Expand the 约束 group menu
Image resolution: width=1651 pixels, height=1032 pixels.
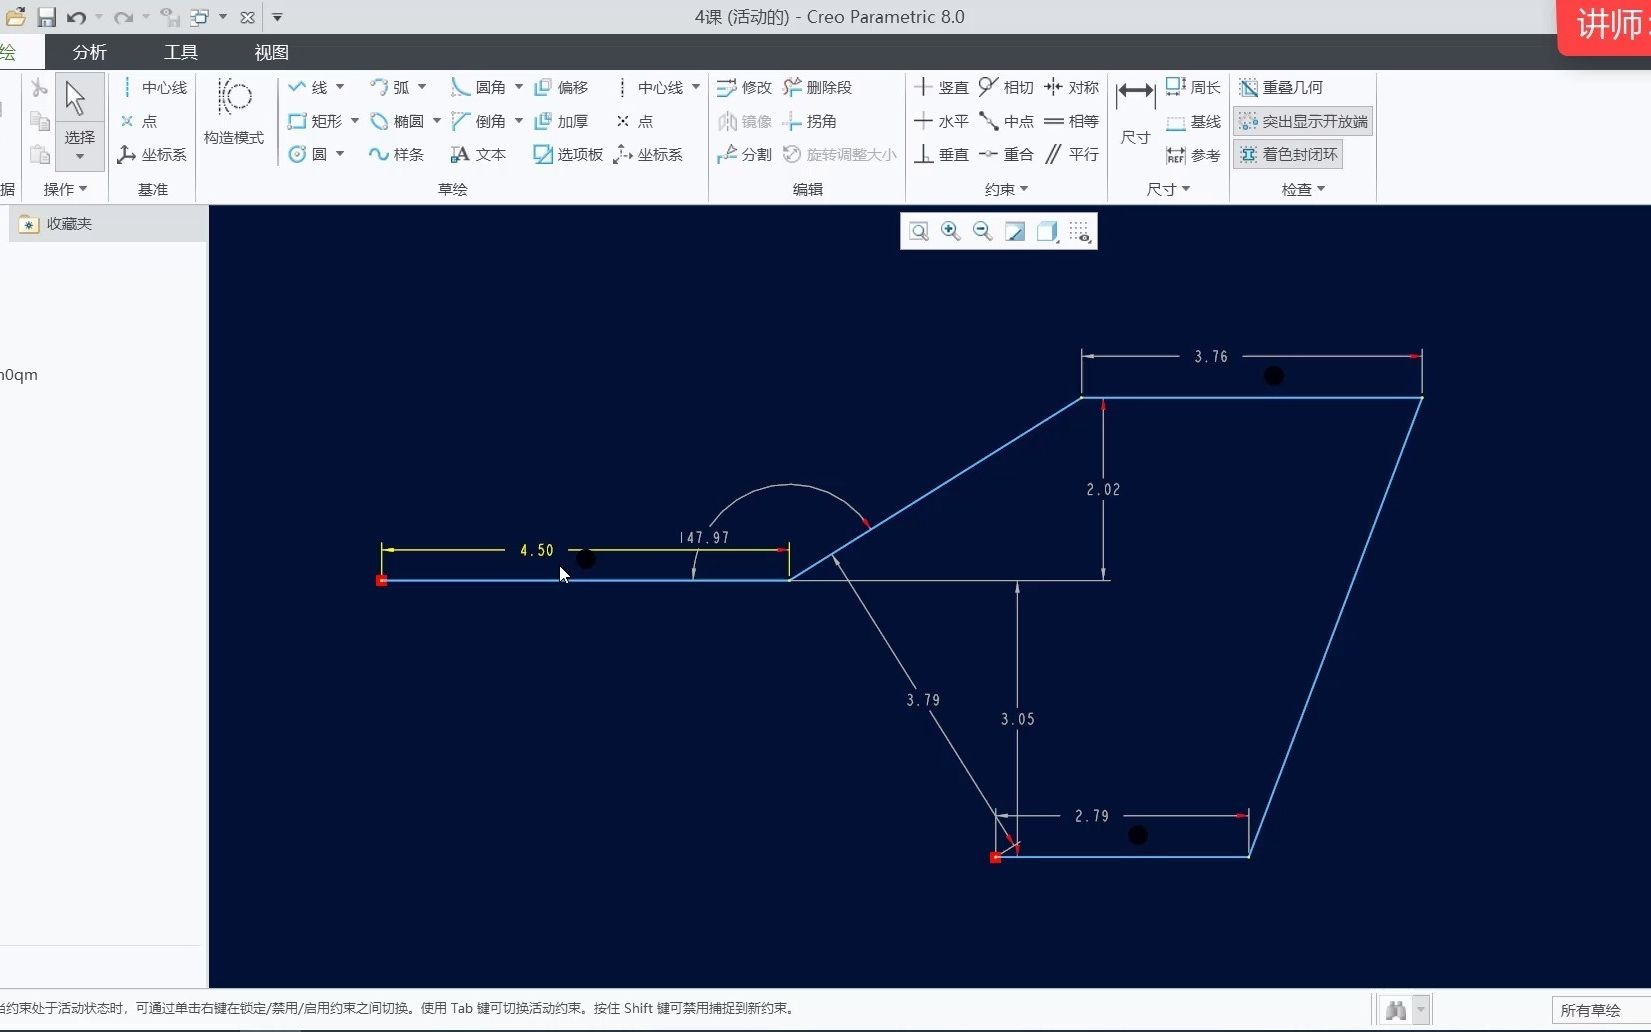point(1006,189)
